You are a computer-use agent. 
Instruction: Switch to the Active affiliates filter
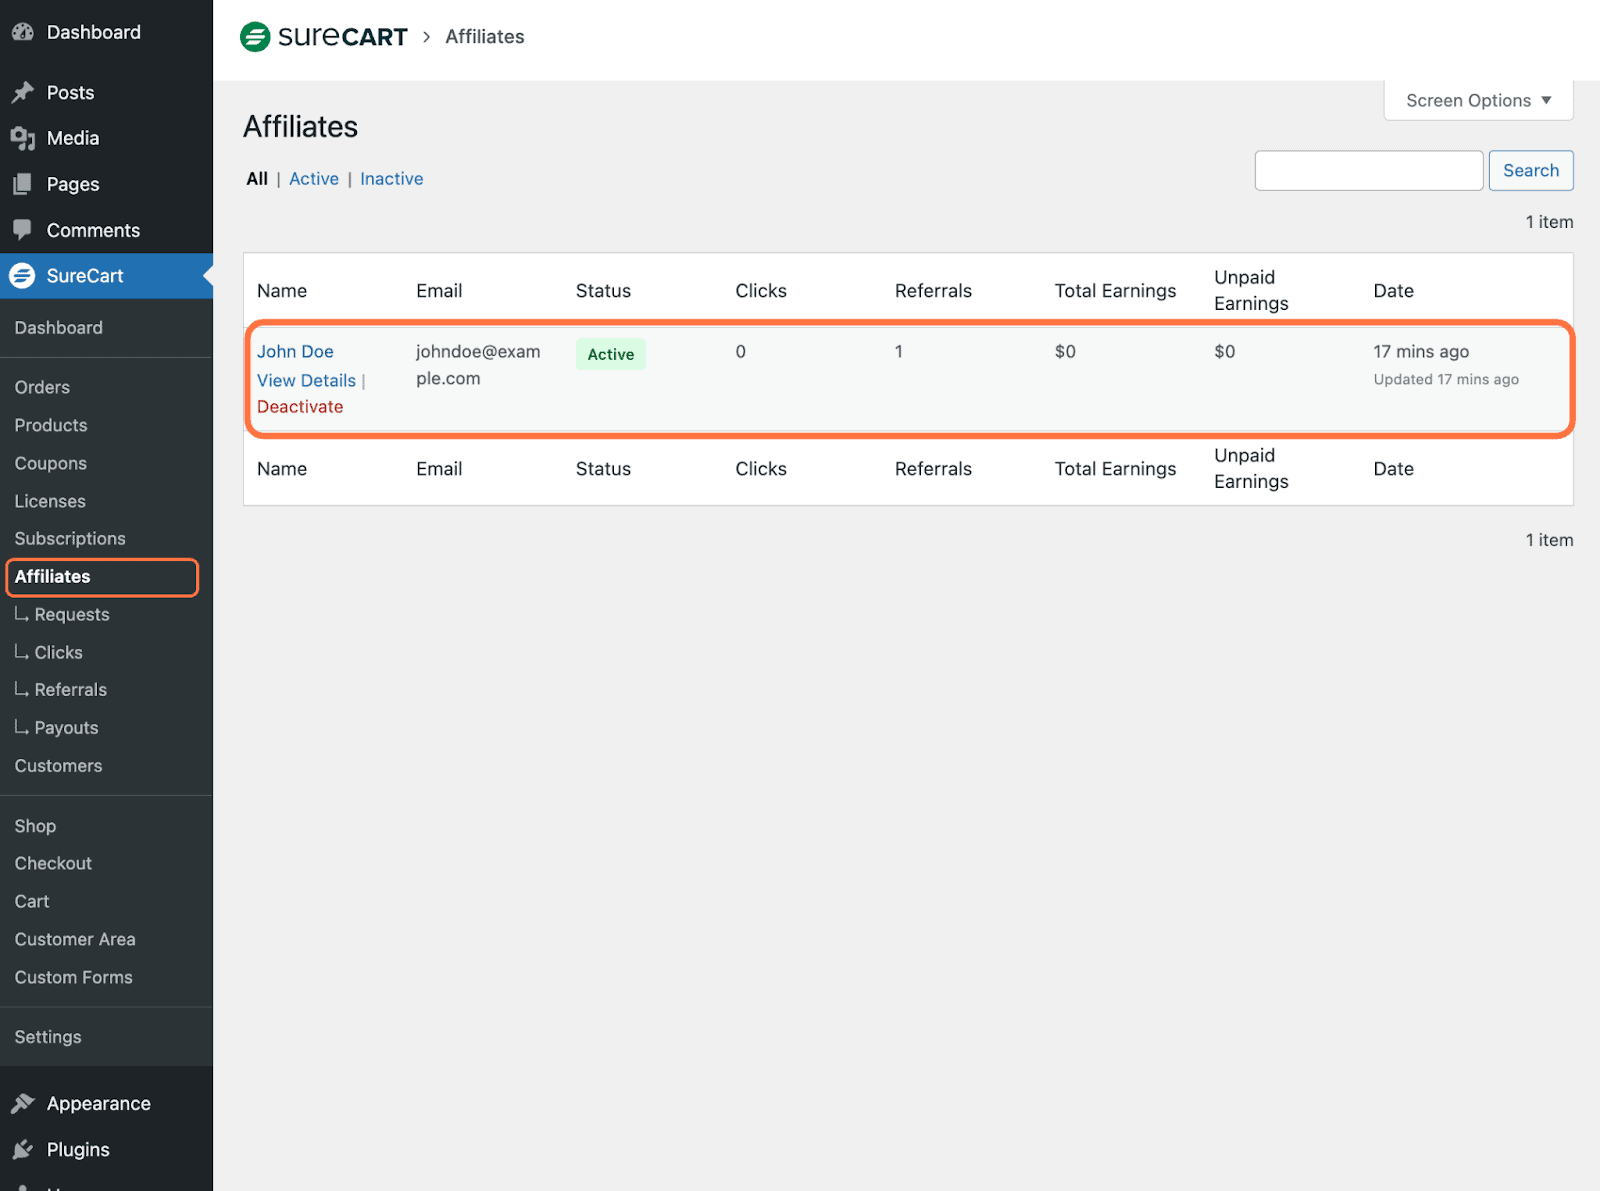pyautogui.click(x=313, y=178)
